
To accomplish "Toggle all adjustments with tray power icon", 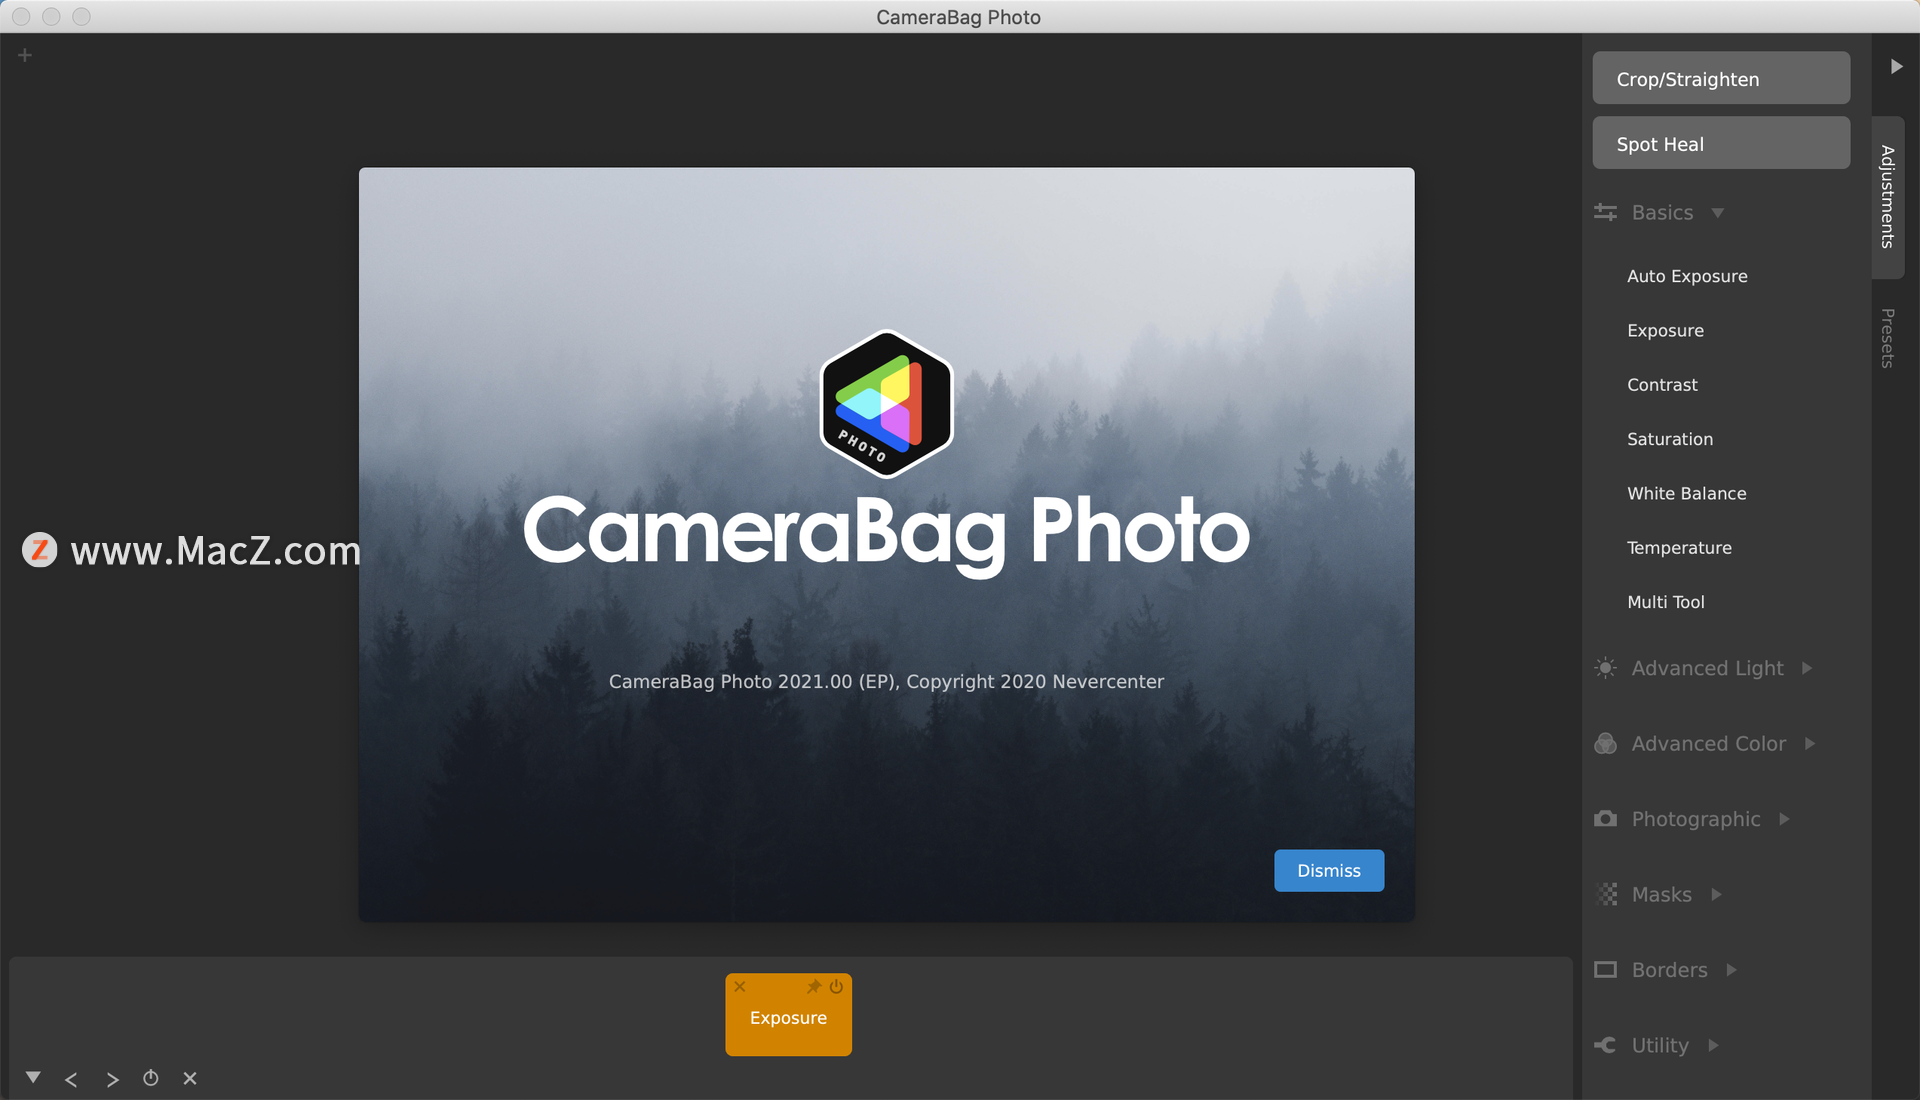I will click(x=150, y=1078).
